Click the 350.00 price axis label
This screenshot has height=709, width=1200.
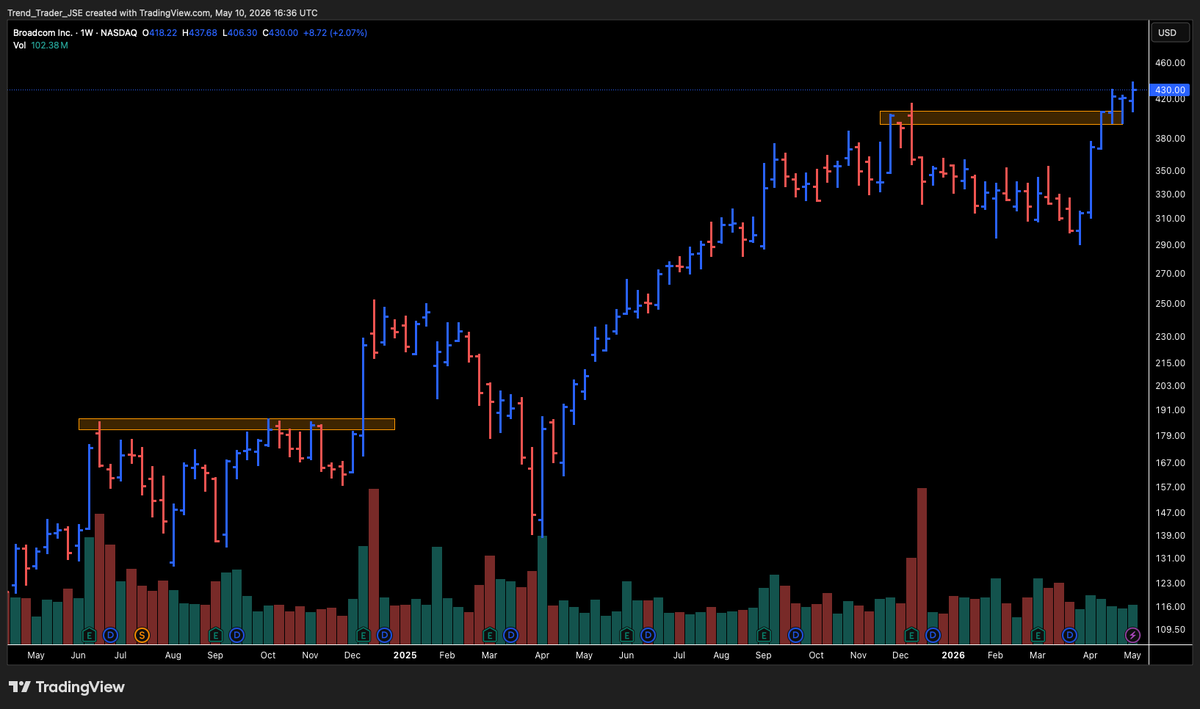tap(1169, 171)
